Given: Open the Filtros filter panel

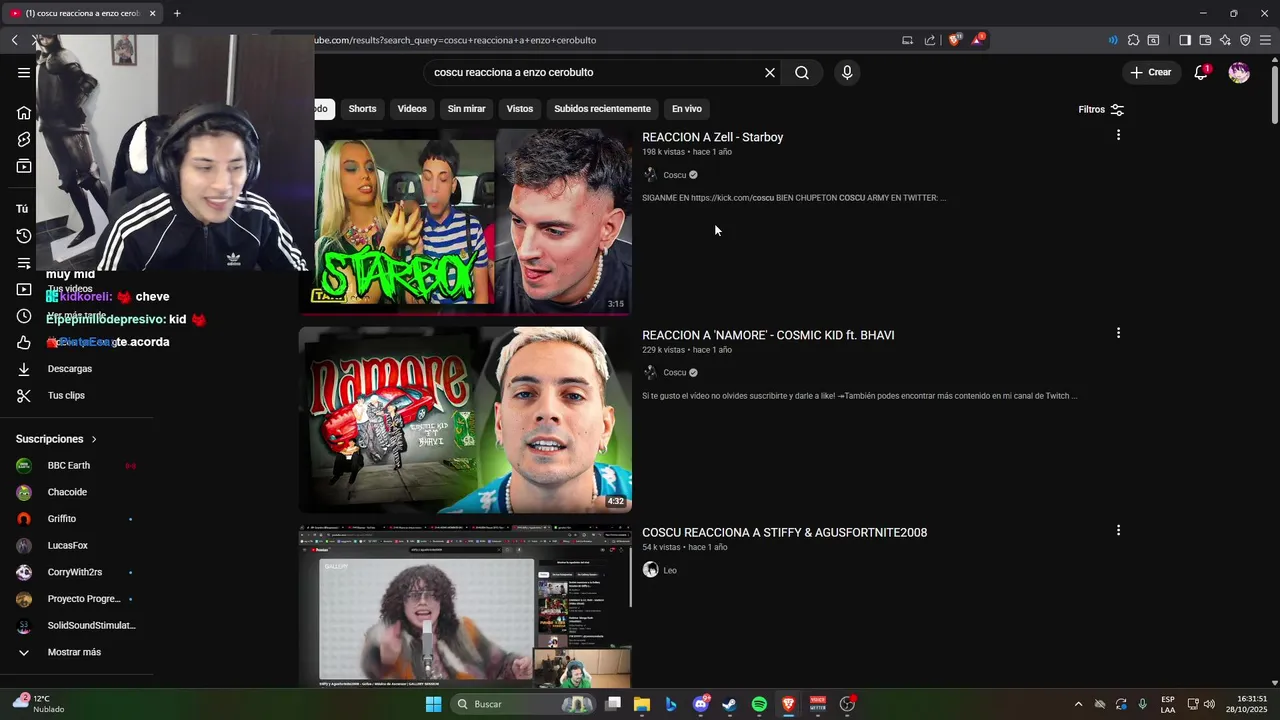Looking at the screenshot, I should [x=1101, y=109].
